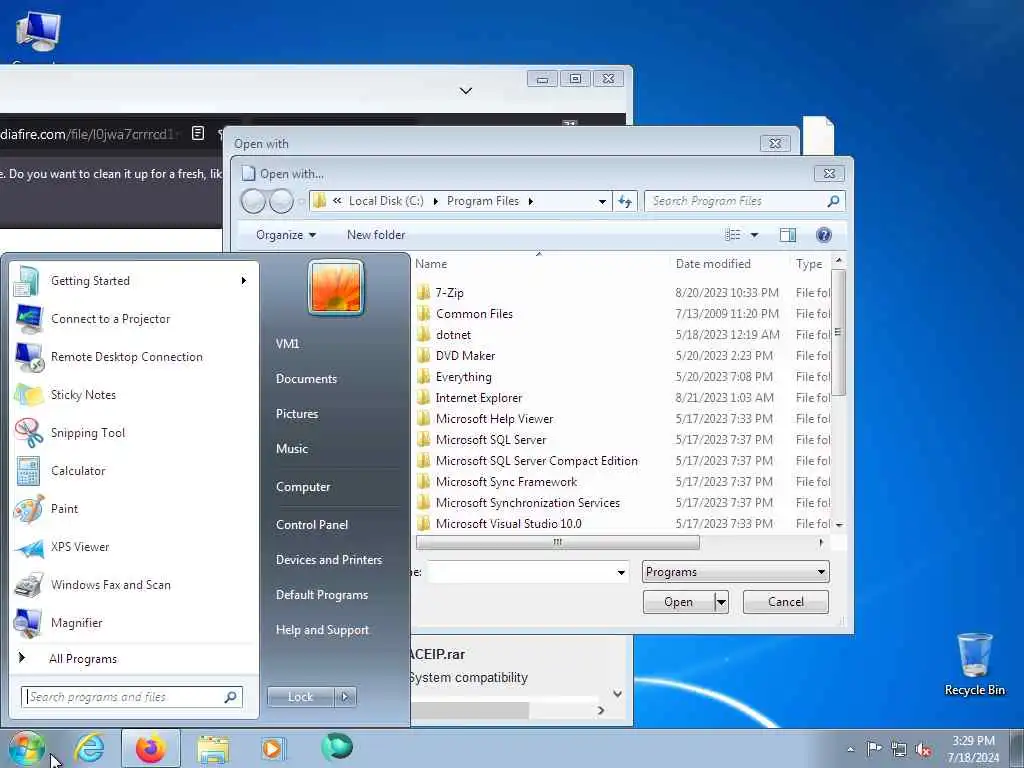Open the 7-Zip folder
1024x768 pixels.
[x=449, y=293]
